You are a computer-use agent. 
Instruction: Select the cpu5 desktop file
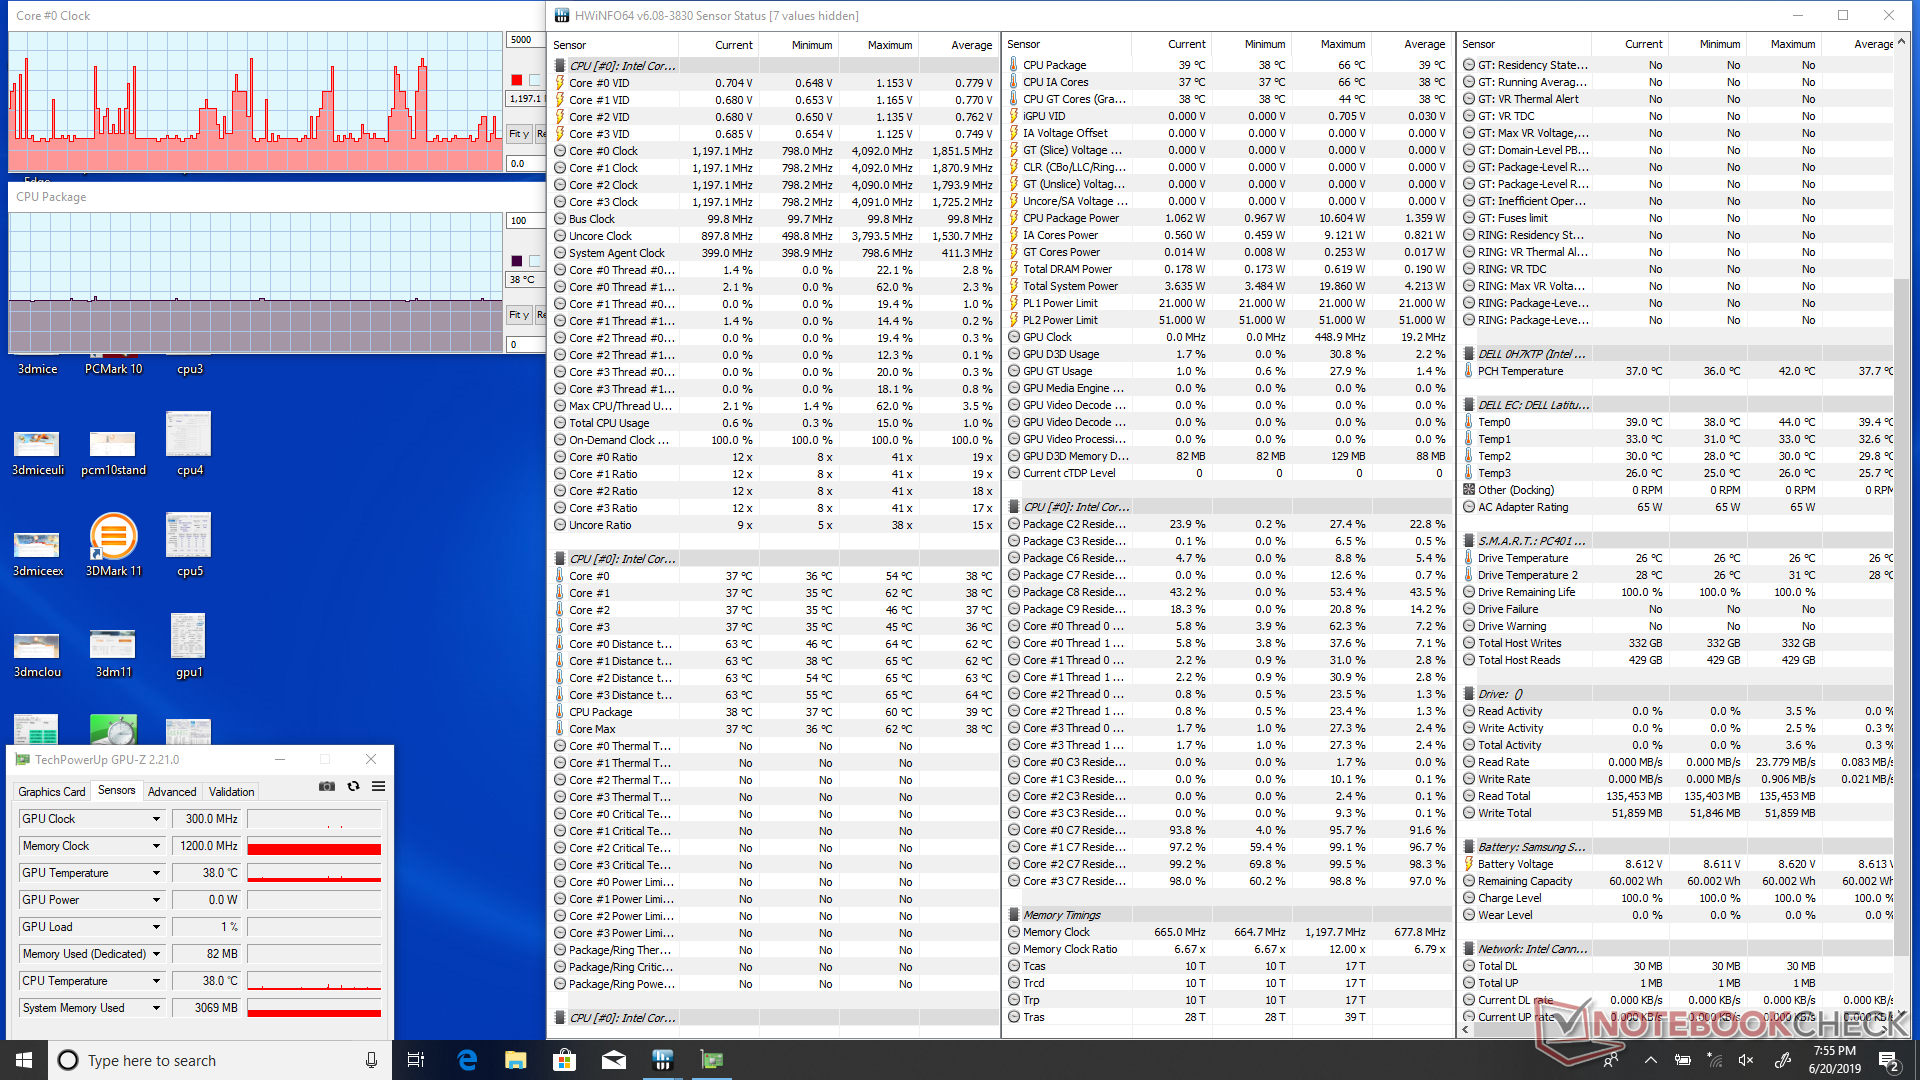(189, 545)
